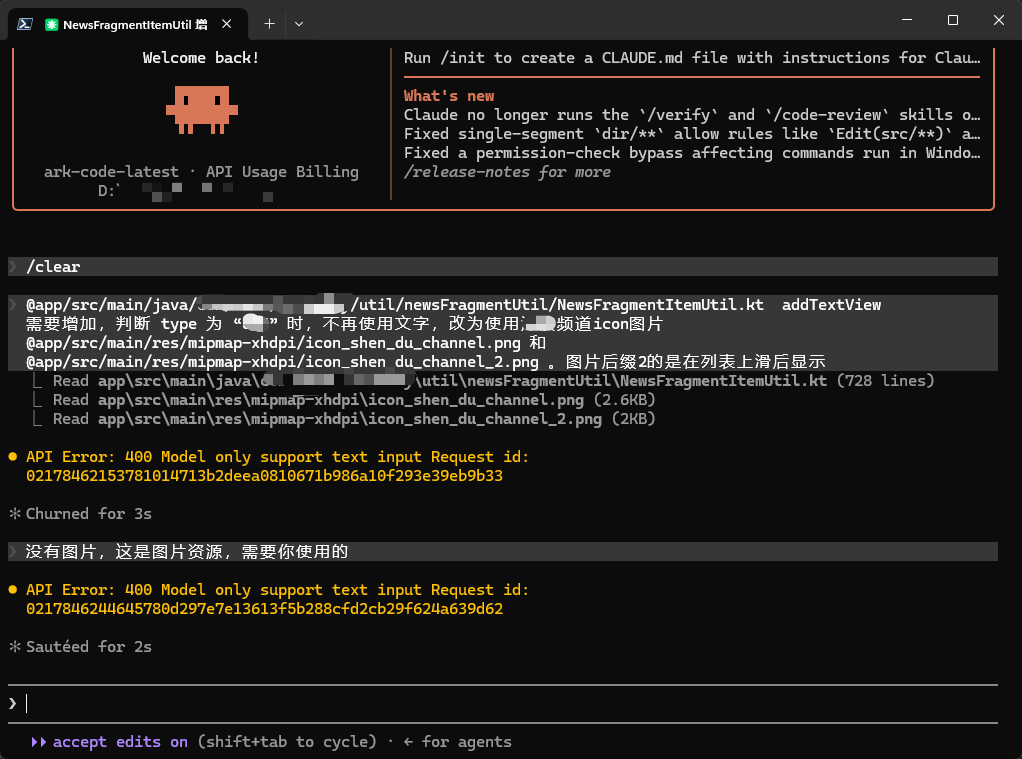Click the PowerShell icon on the tab
The width and height of the screenshot is (1022, 759).
click(x=25, y=24)
